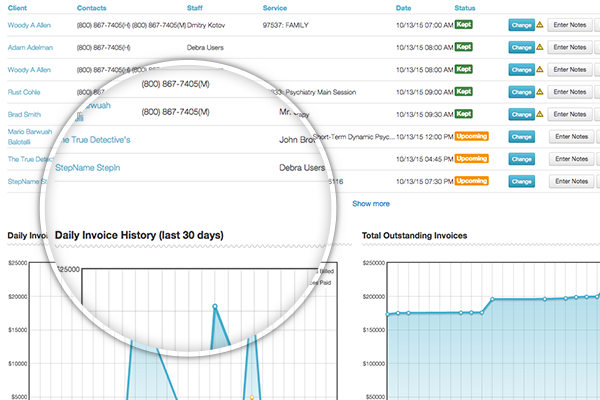The image size is (600, 400).
Task: Sort by the Staff column header
Action: (194, 8)
